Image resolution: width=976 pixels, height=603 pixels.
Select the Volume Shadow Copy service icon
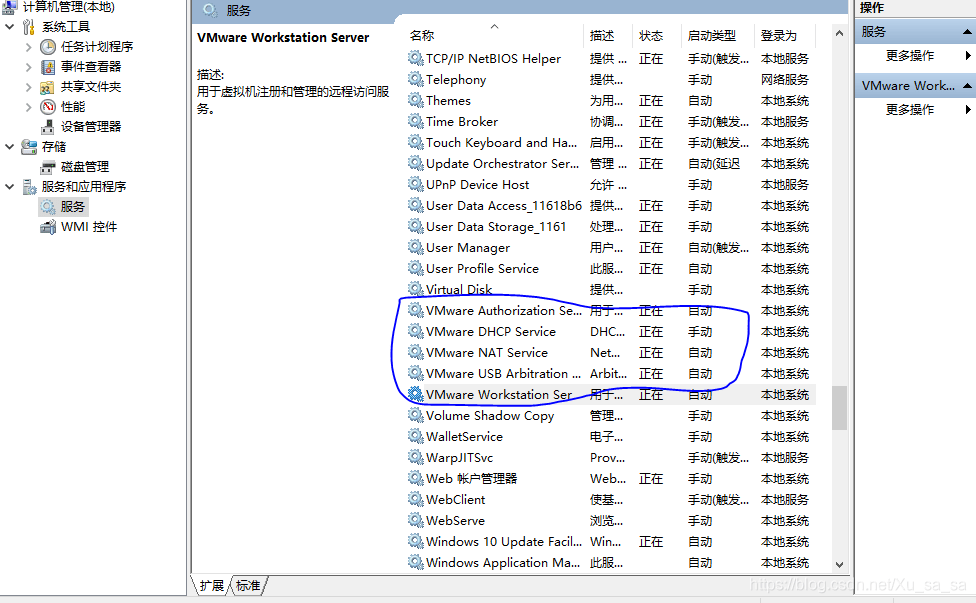[x=416, y=415]
